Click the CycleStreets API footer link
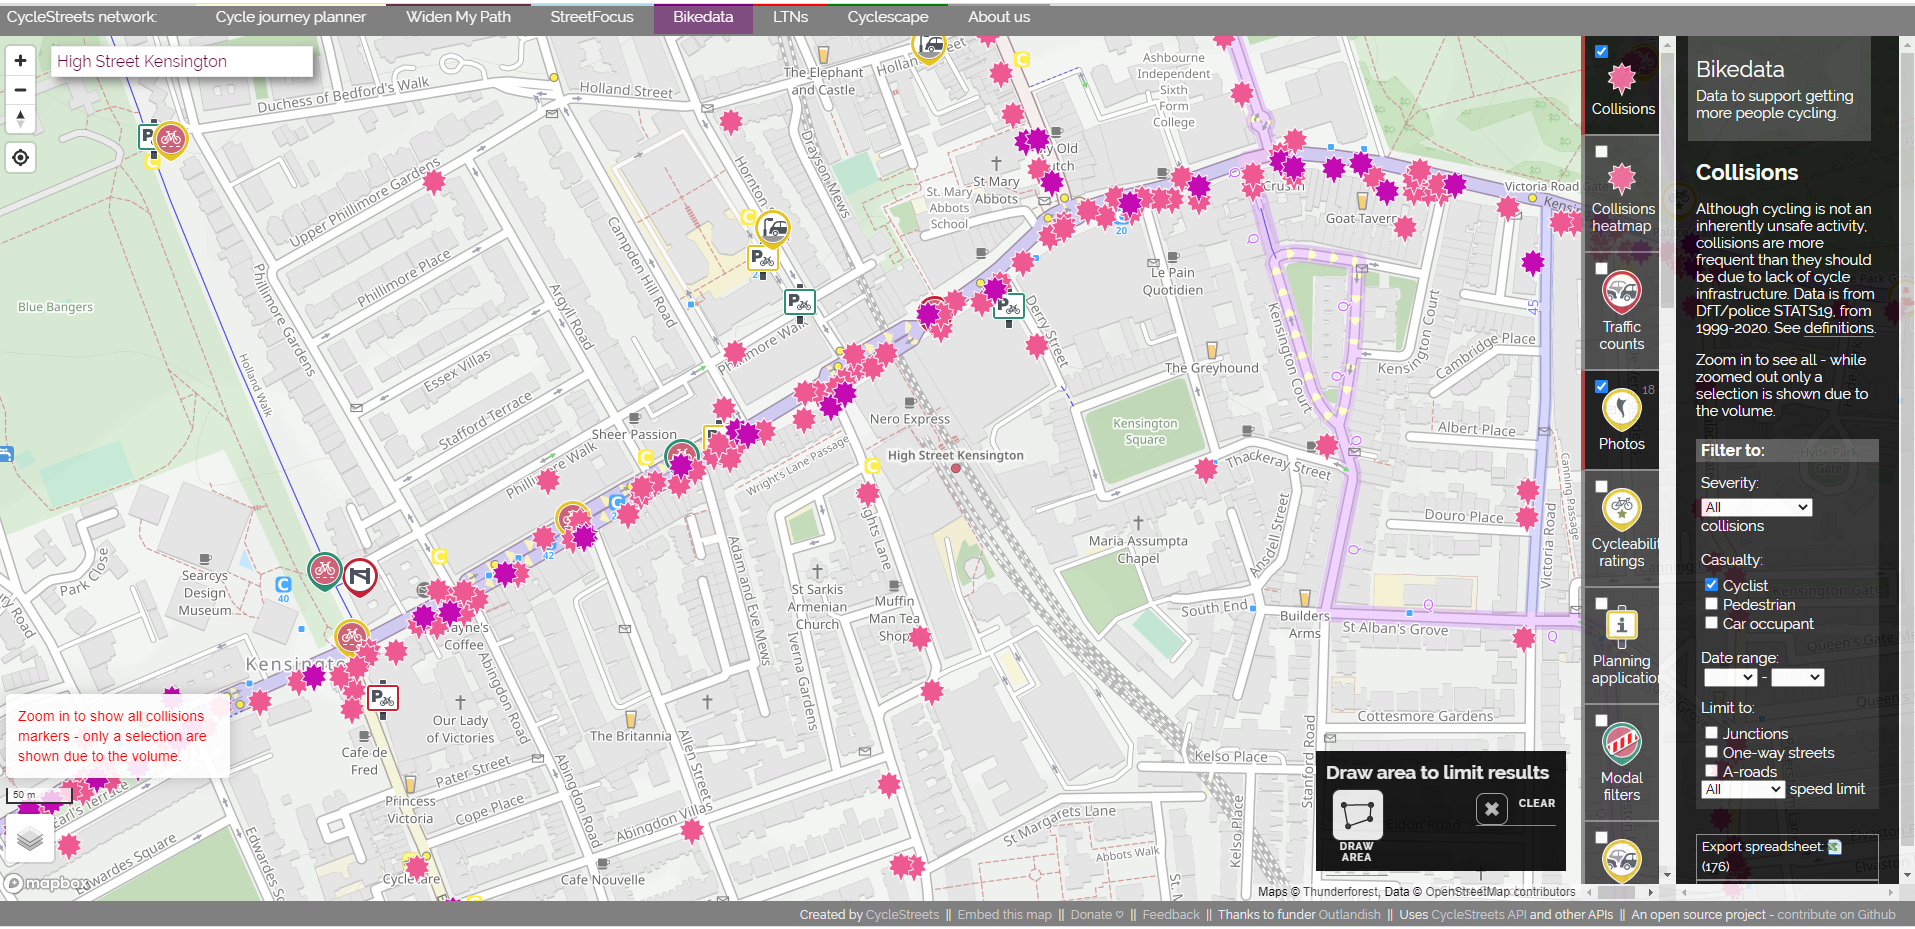This screenshot has width=1915, height=929. [x=1478, y=914]
